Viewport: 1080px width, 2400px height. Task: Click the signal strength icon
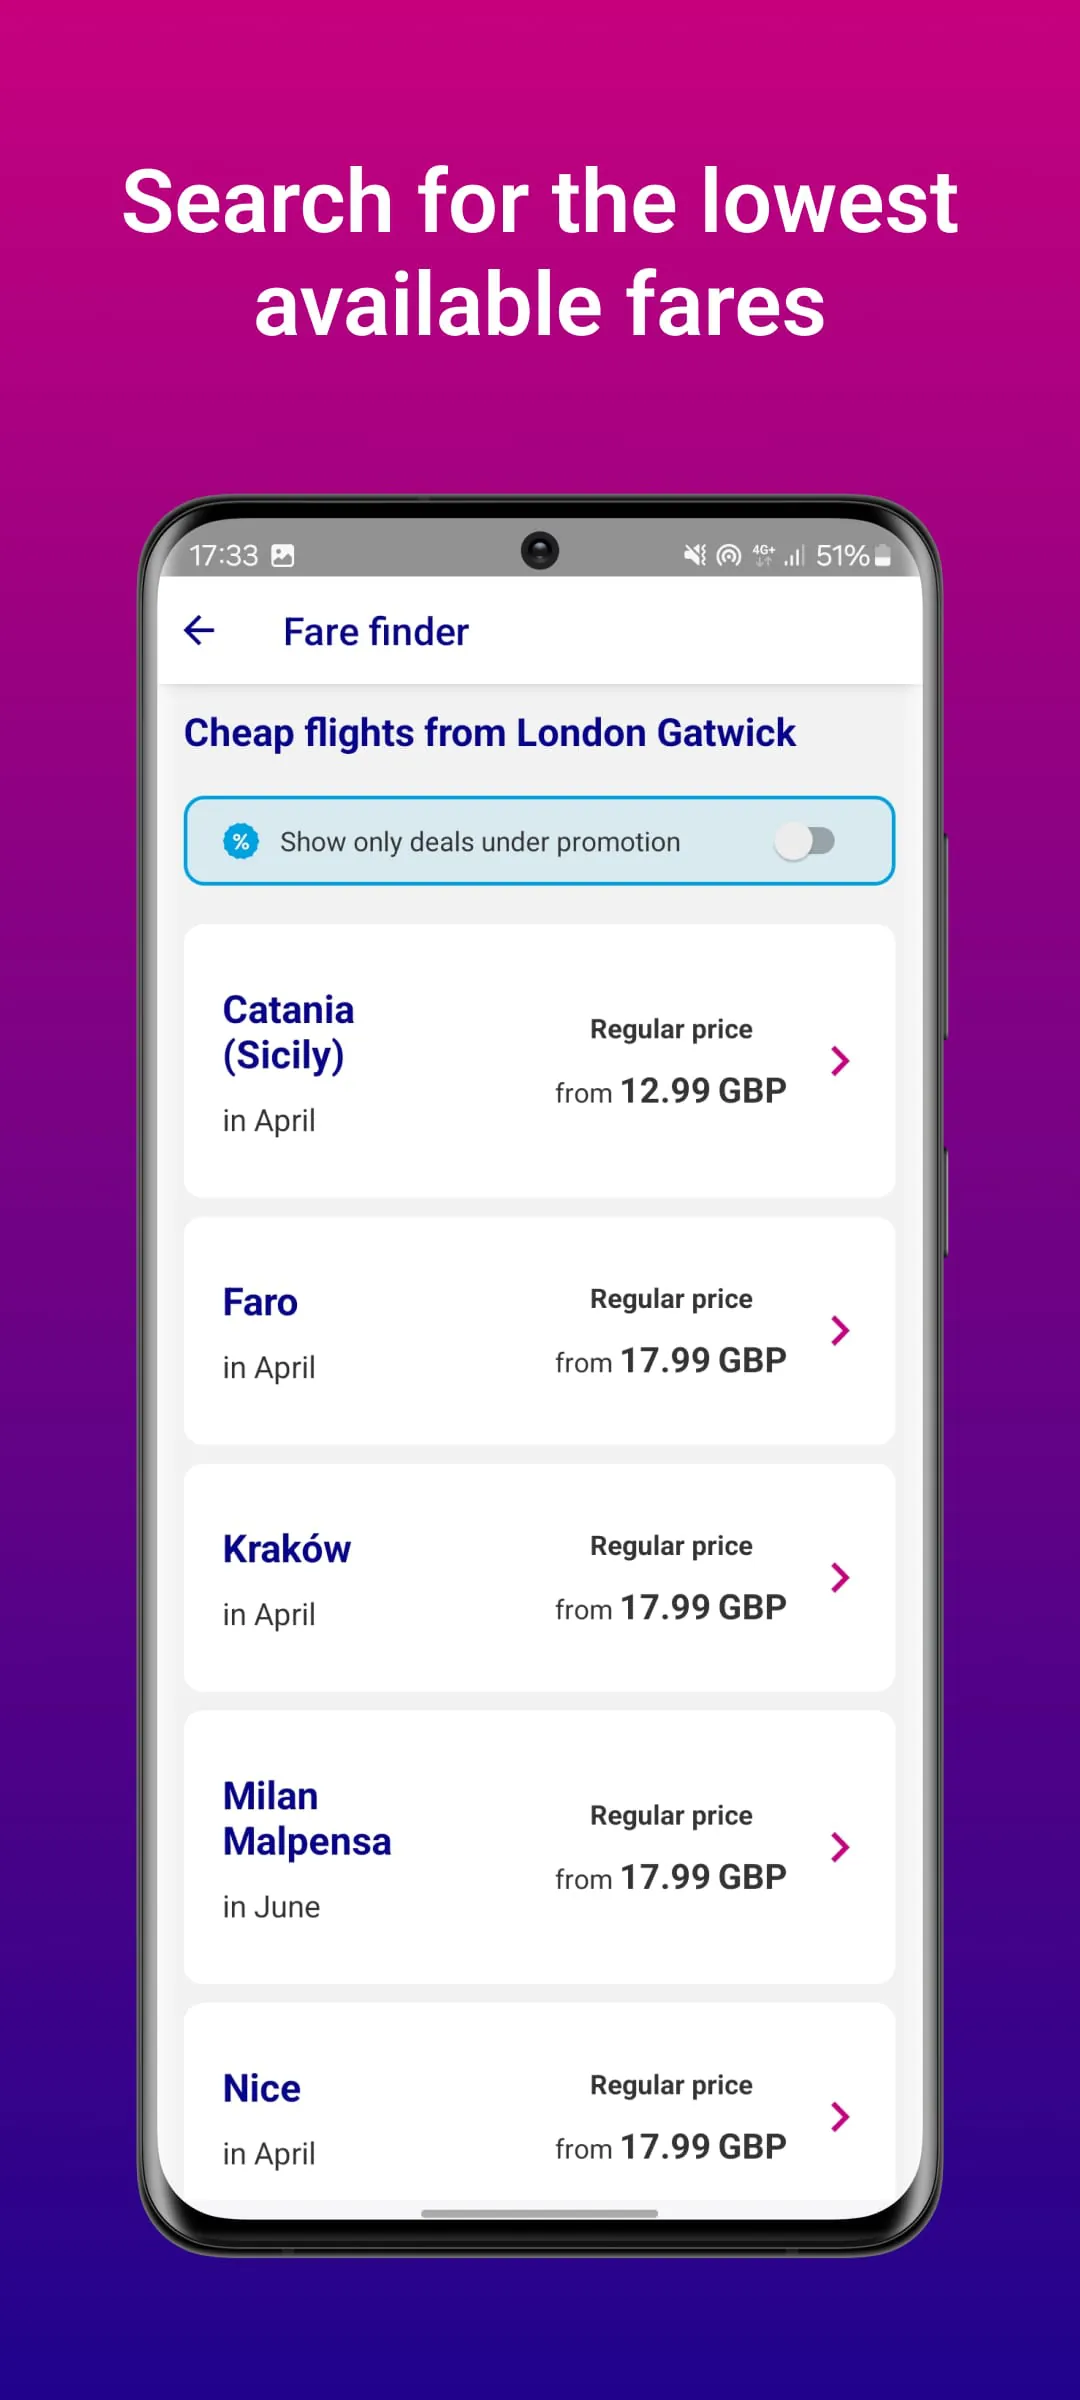(795, 556)
